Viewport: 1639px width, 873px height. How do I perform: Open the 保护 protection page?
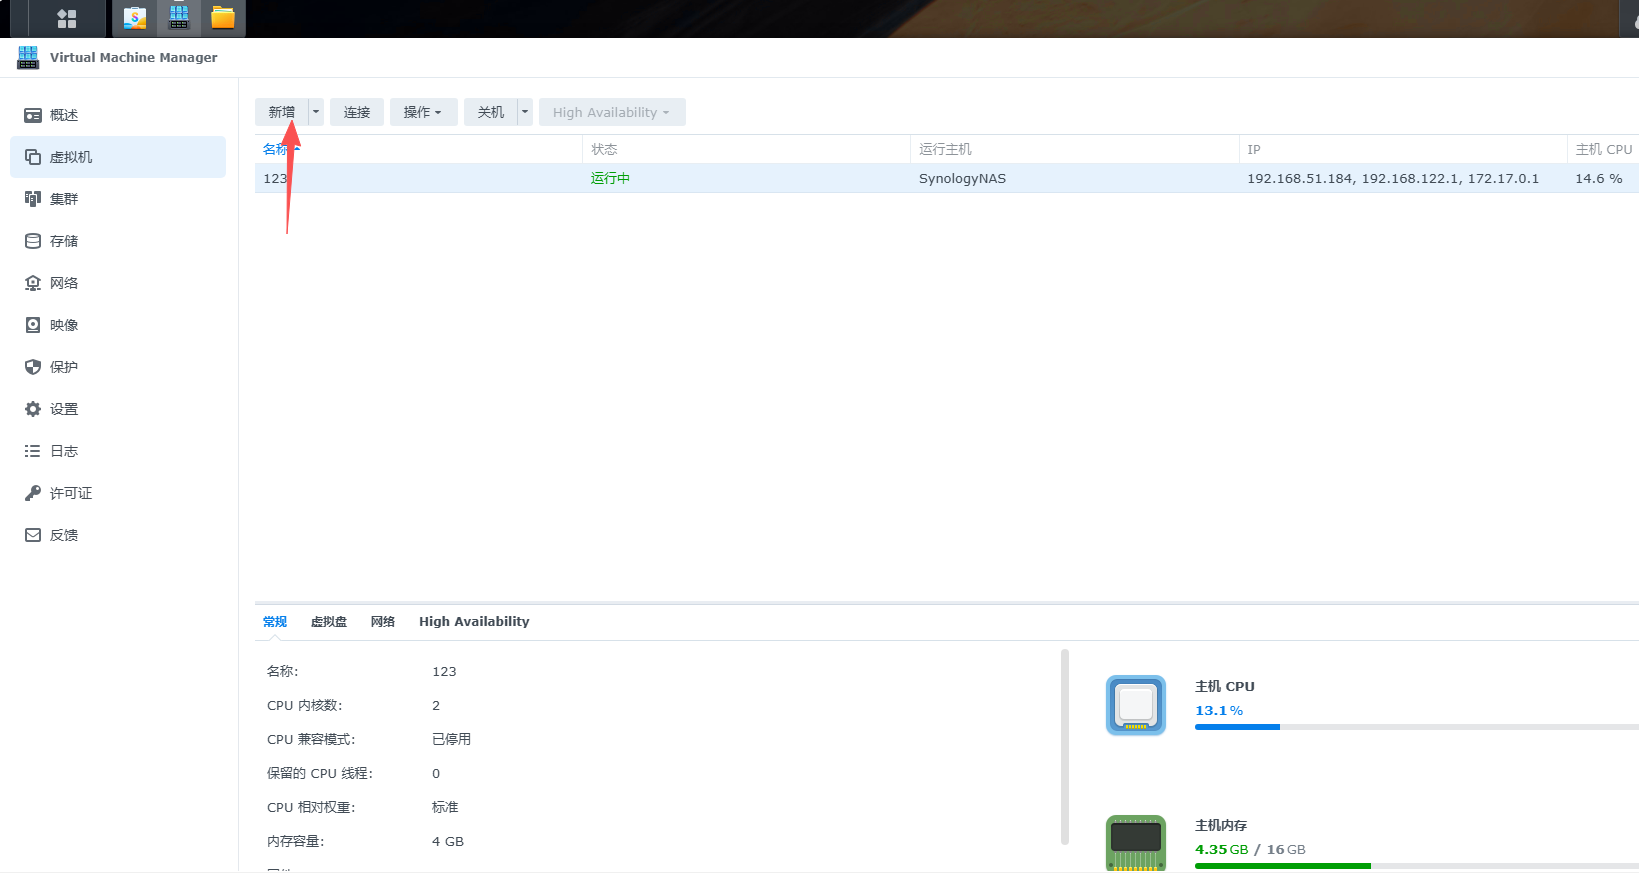click(118, 367)
